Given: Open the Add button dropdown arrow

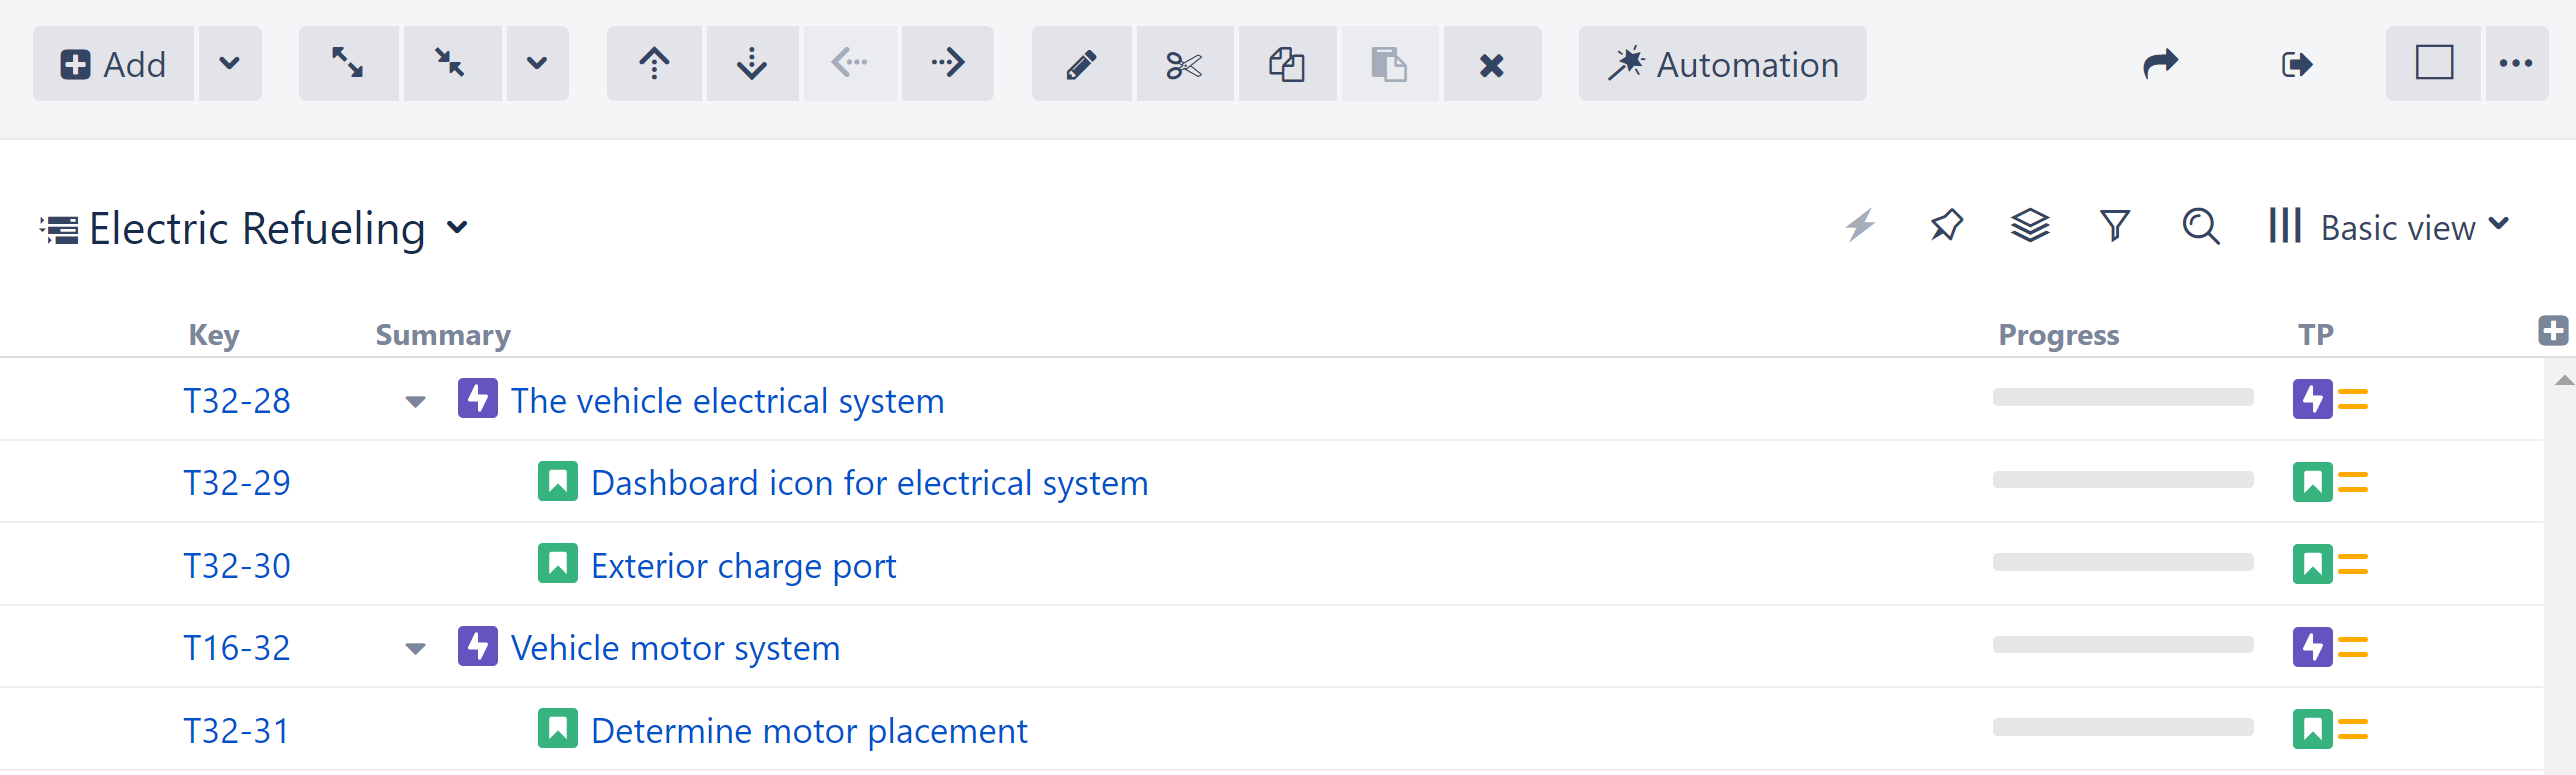Looking at the screenshot, I should coord(230,64).
